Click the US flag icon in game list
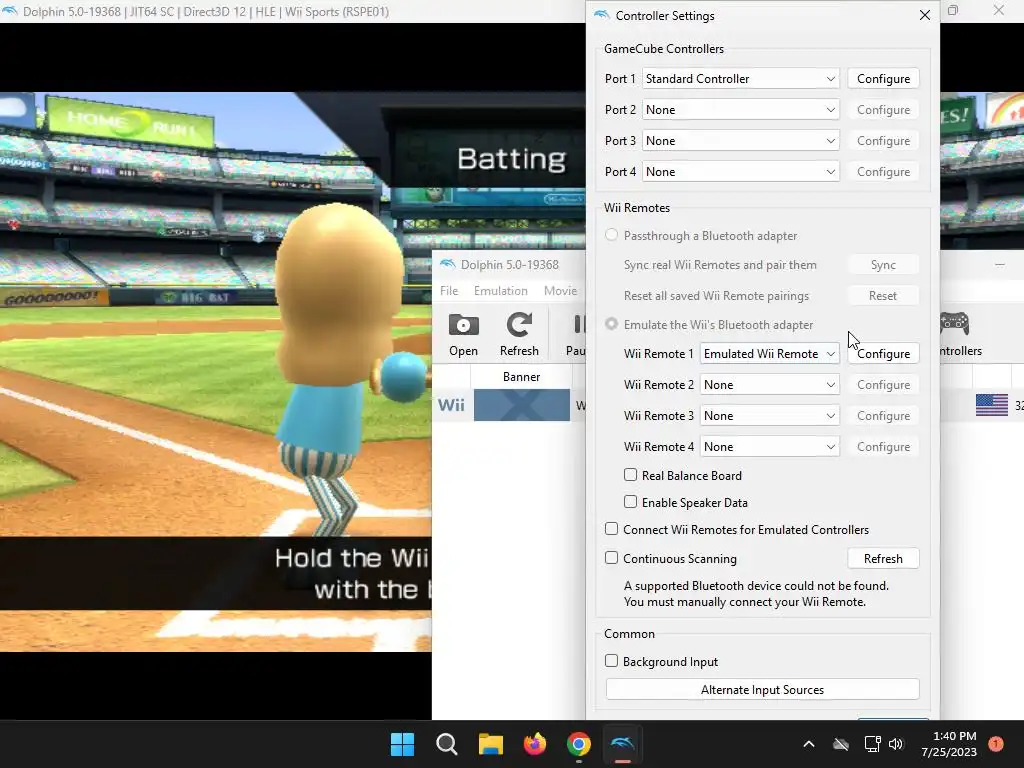This screenshot has height=768, width=1024. [992, 405]
